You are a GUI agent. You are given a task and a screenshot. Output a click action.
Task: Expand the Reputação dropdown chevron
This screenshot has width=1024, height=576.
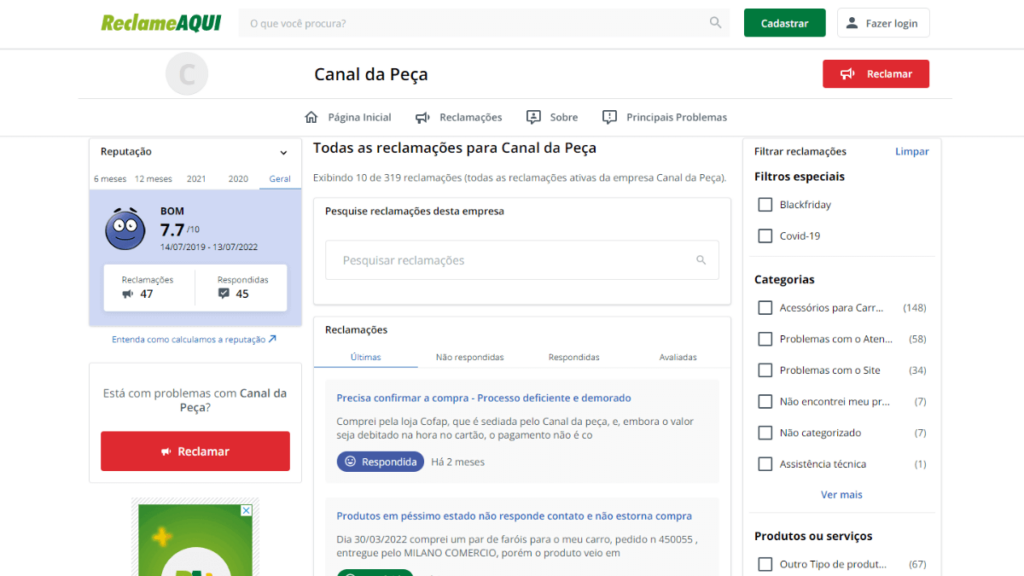283,153
